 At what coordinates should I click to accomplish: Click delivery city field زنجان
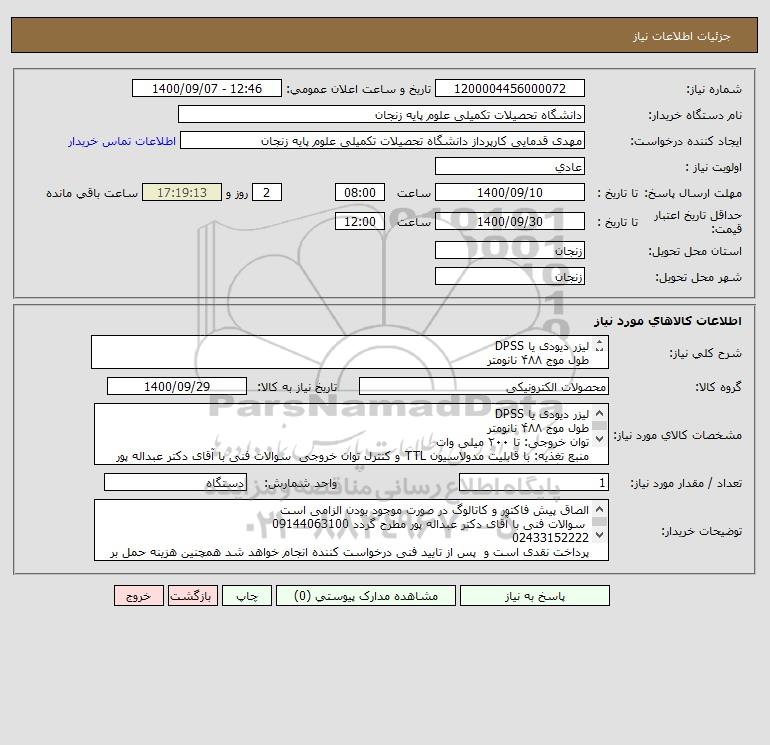click(510, 276)
